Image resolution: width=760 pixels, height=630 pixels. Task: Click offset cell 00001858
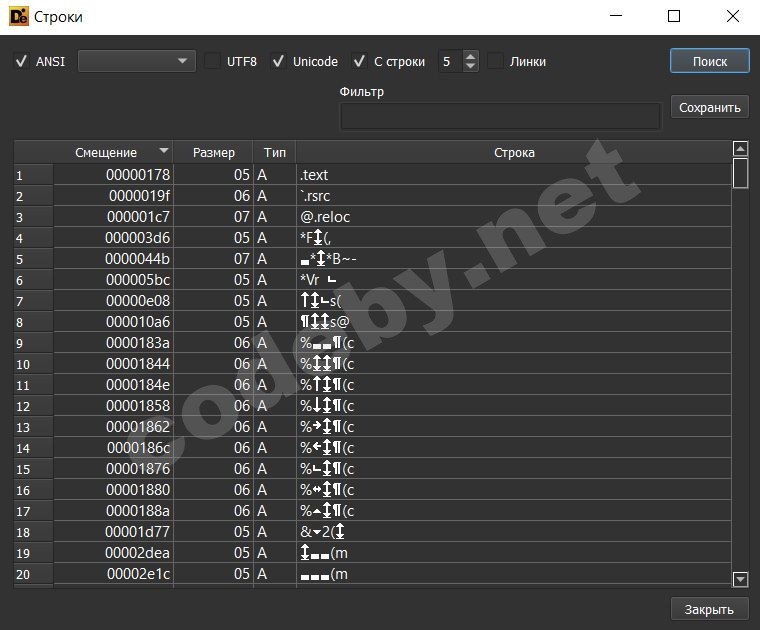[x=113, y=406]
